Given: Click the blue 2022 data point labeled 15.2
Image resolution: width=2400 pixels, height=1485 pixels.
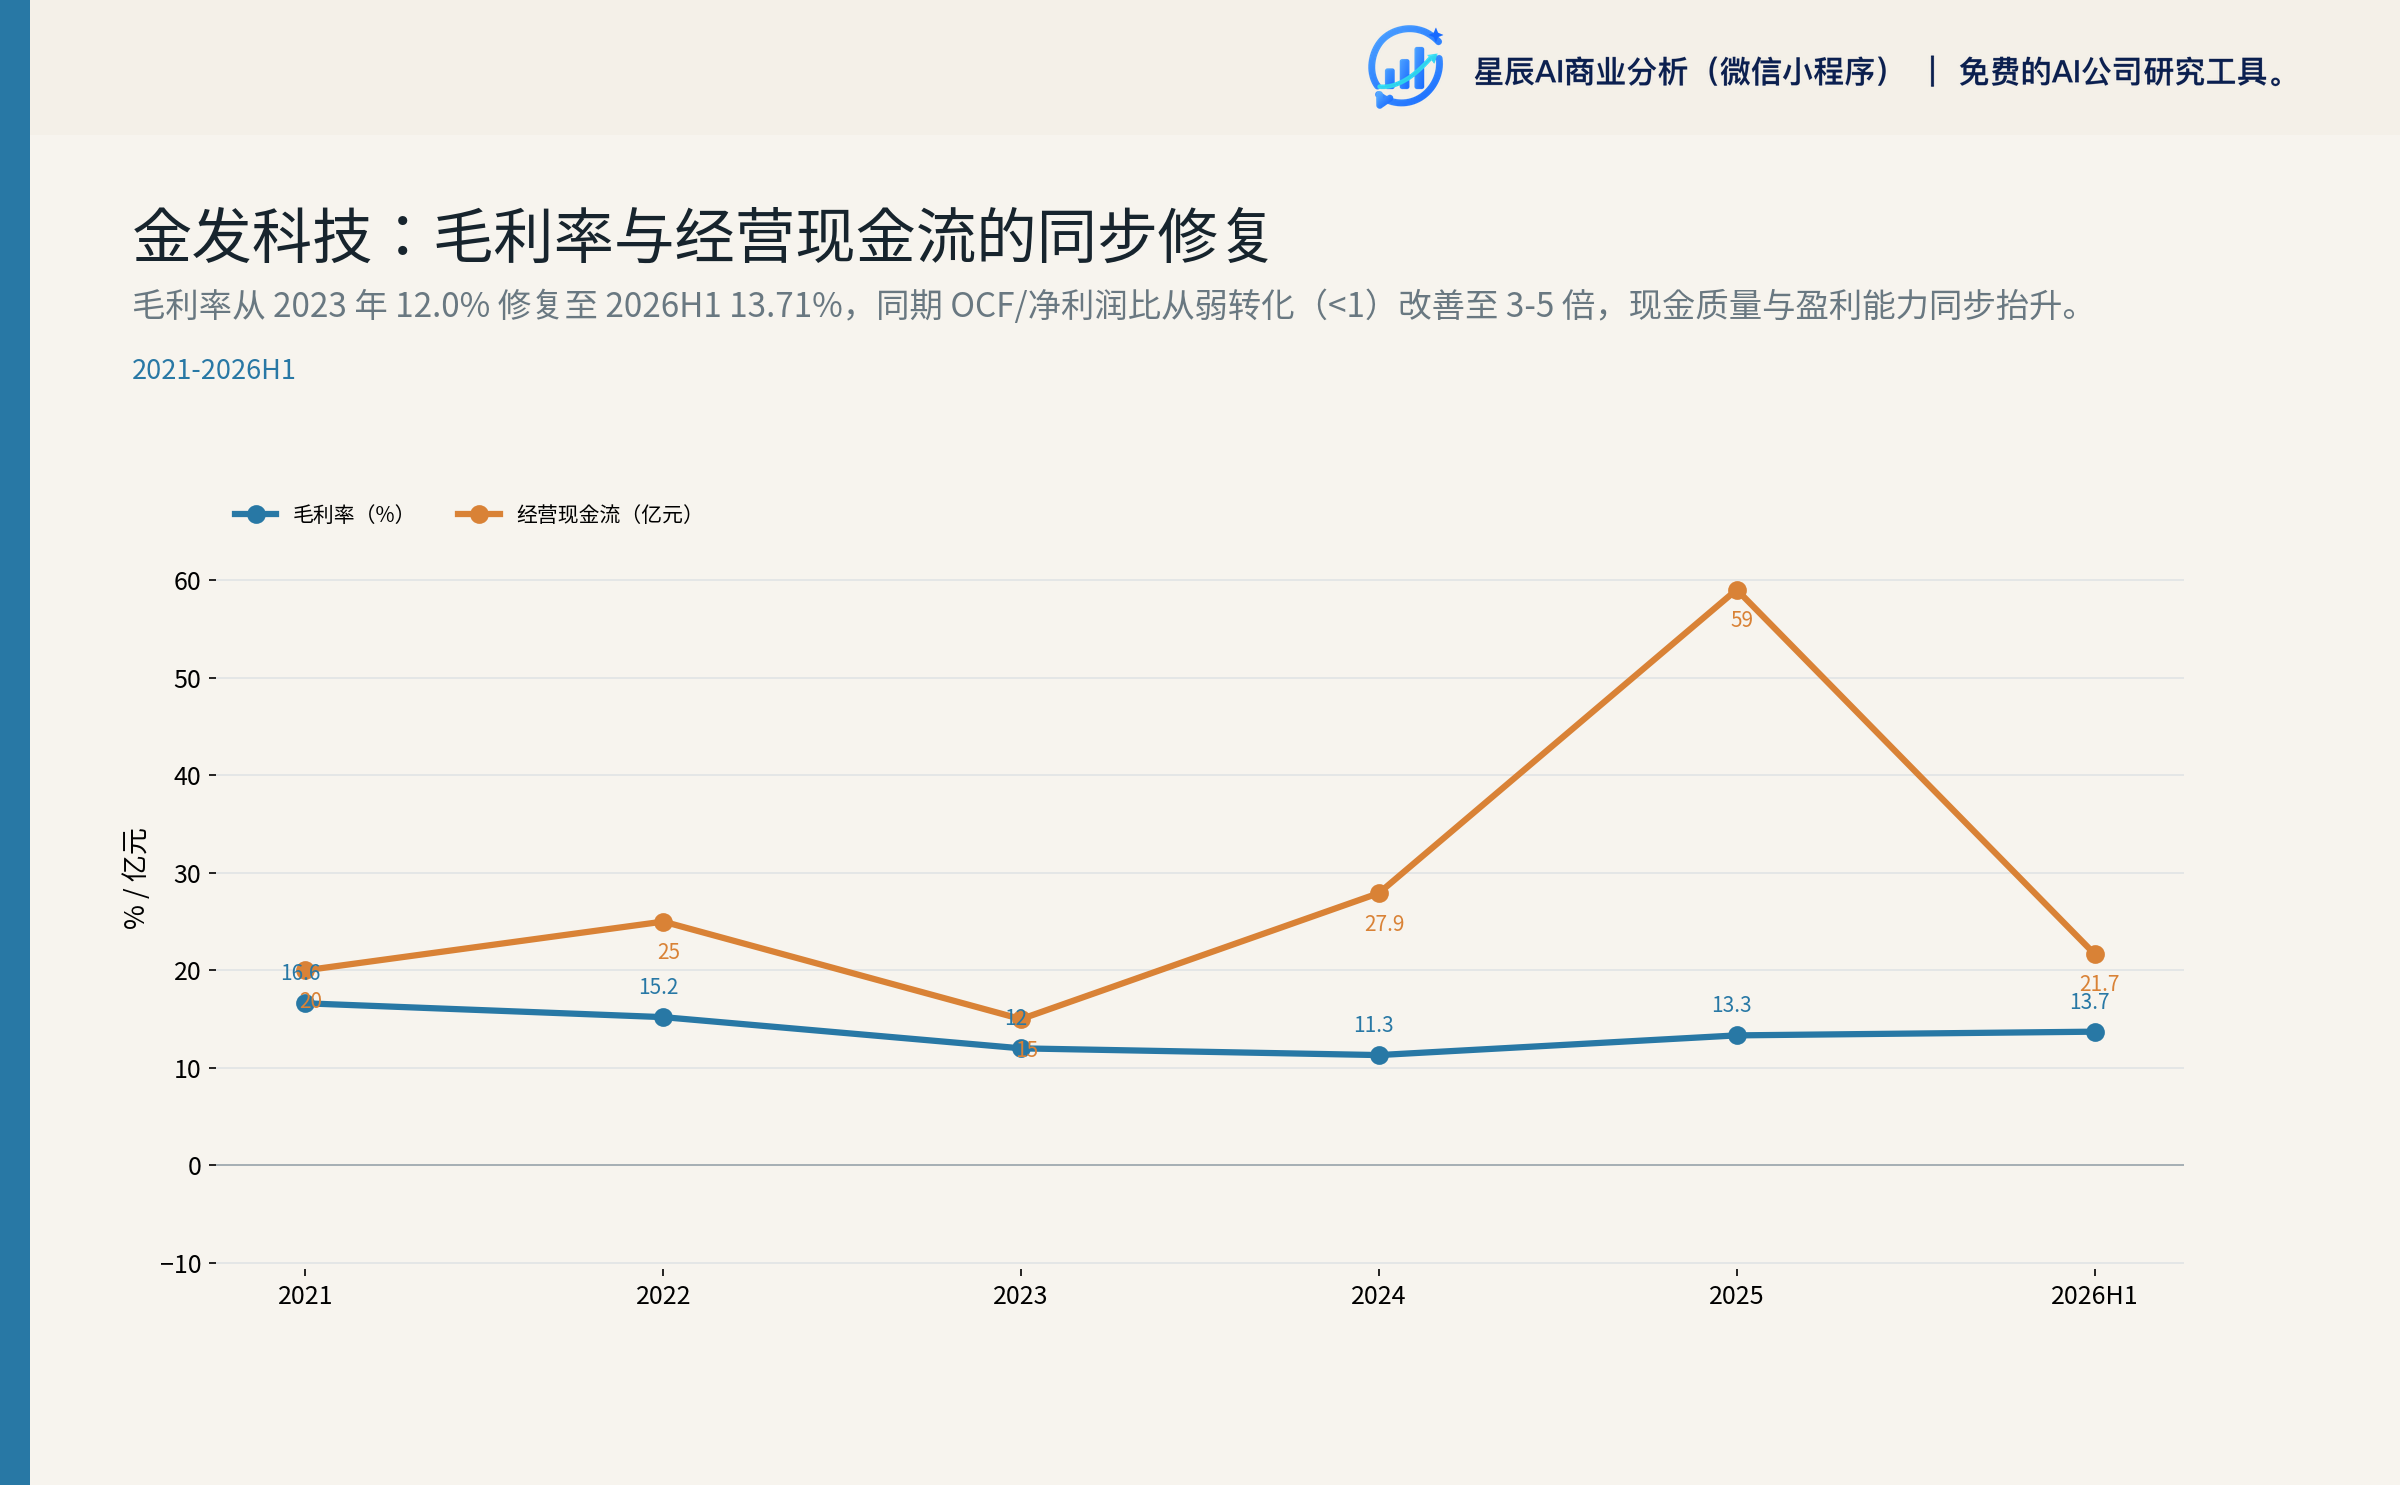Looking at the screenshot, I should tap(663, 1017).
